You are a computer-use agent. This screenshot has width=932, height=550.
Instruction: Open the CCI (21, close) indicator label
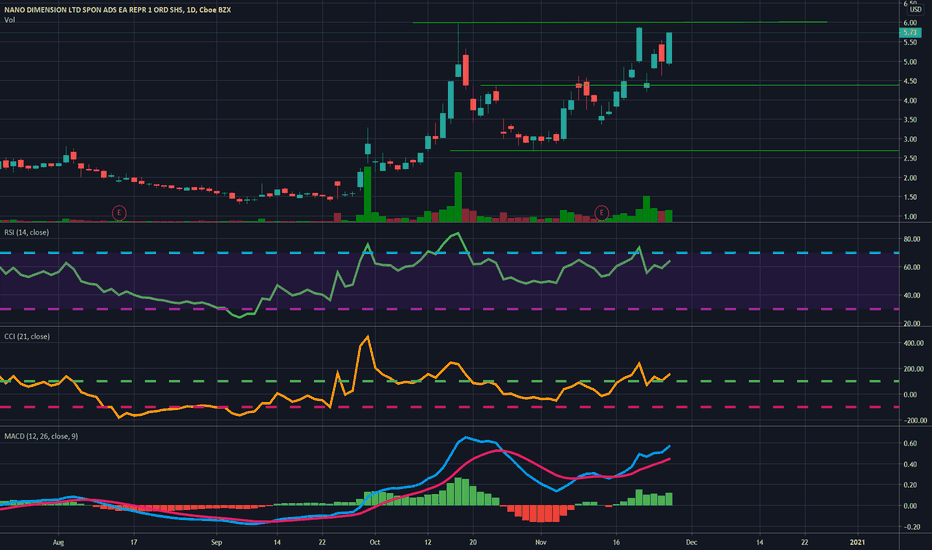(27, 337)
